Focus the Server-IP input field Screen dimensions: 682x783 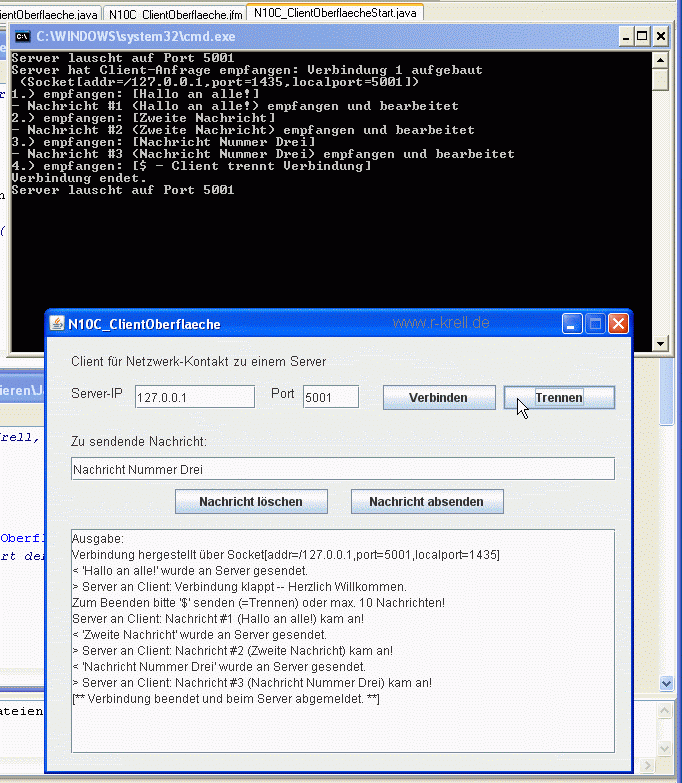pyautogui.click(x=195, y=397)
